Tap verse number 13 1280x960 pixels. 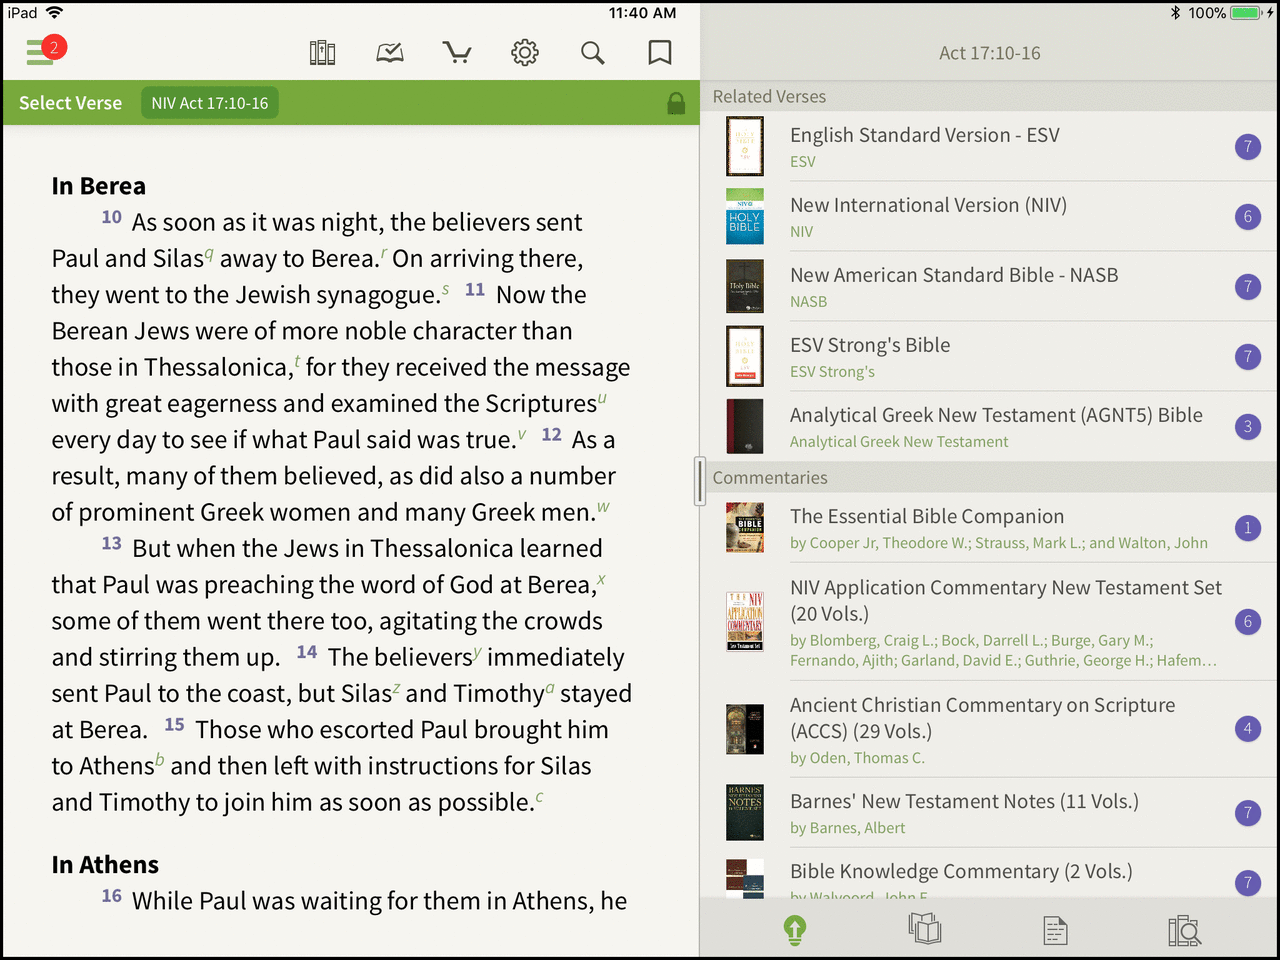click(x=111, y=543)
